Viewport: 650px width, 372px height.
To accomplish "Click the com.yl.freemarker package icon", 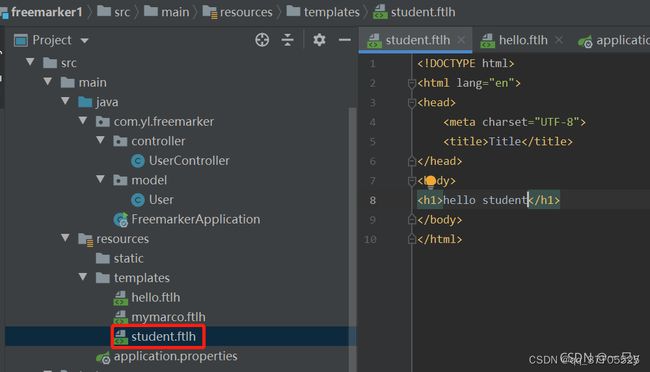I will pyautogui.click(x=103, y=122).
